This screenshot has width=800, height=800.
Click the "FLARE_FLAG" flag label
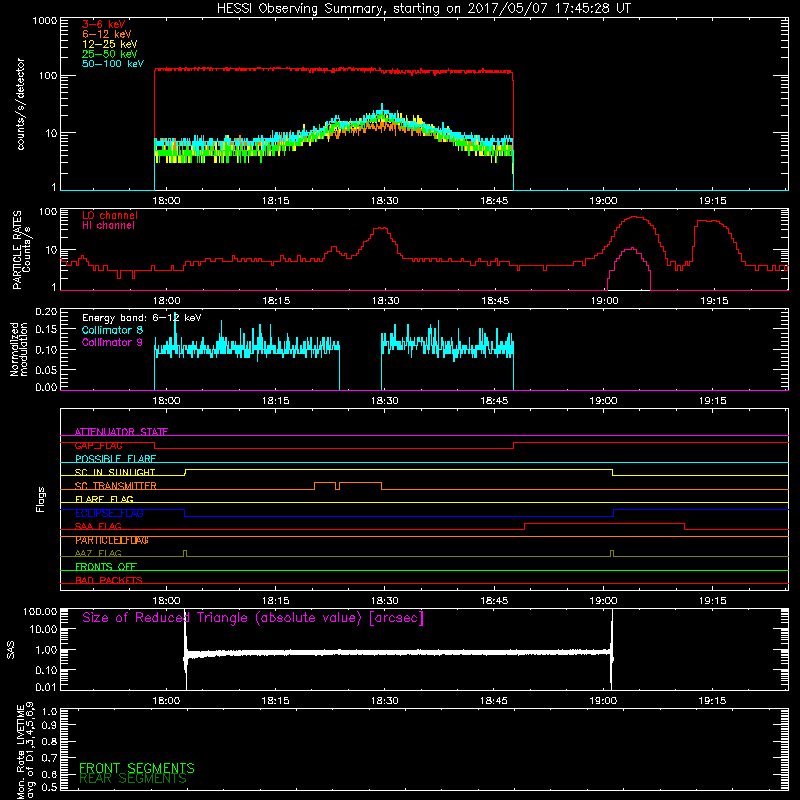104,499
